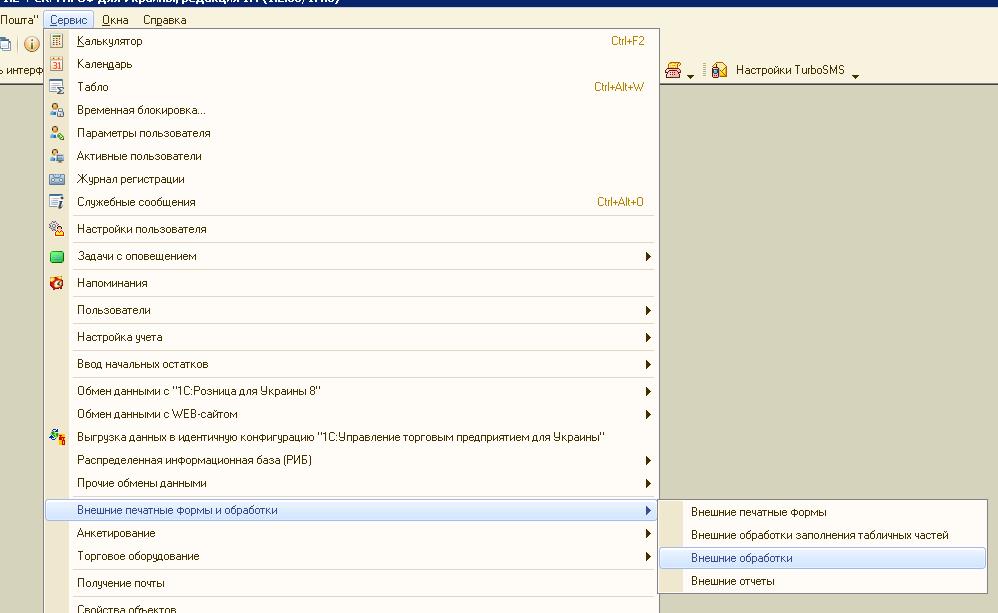Choose Внешние отчеты submenu item

[x=822, y=581]
